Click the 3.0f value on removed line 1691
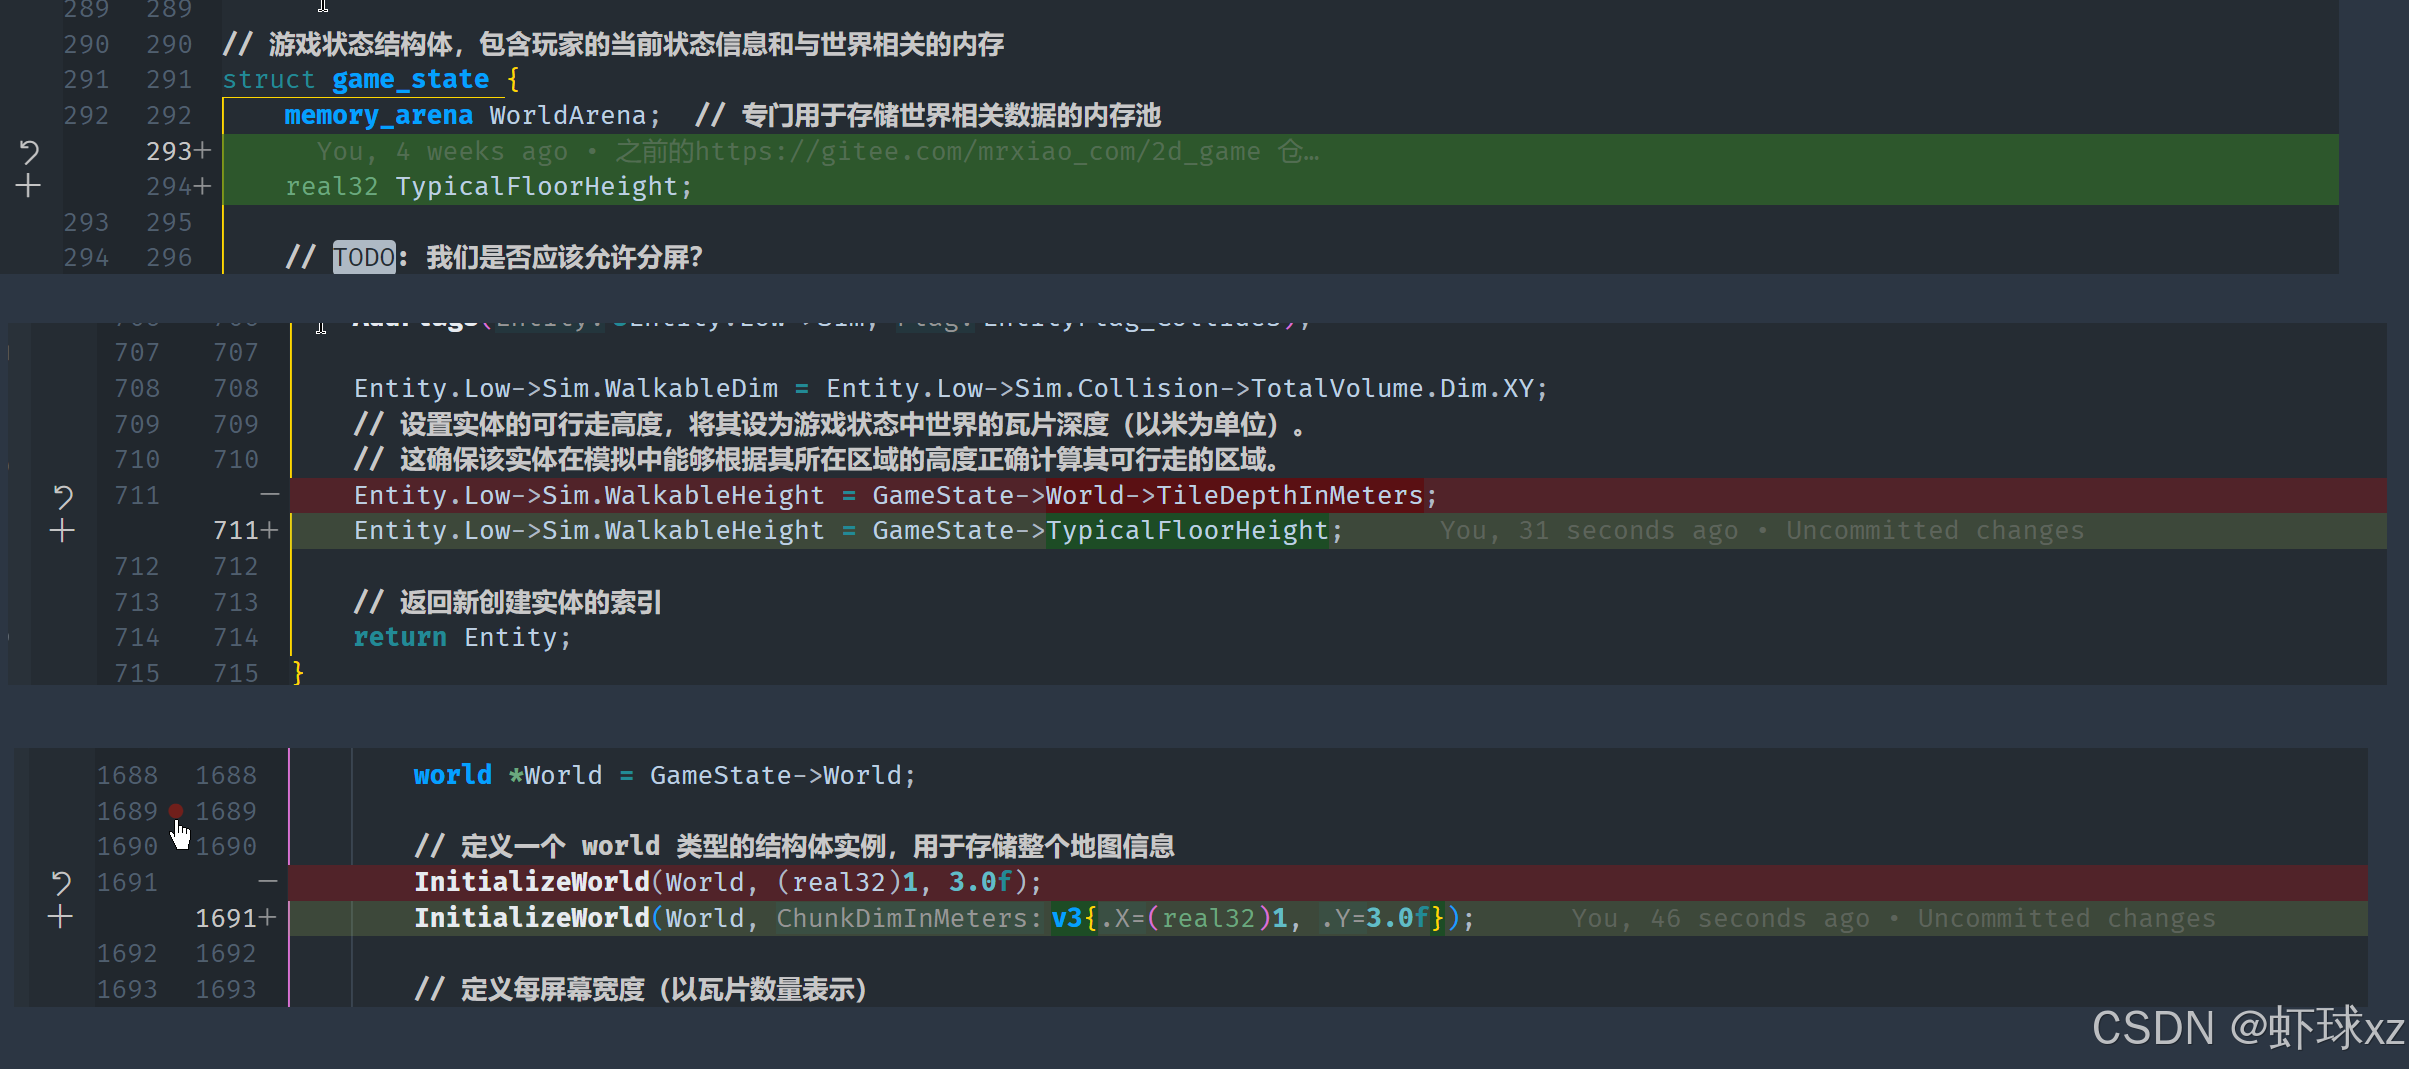The width and height of the screenshot is (2409, 1069). pyautogui.click(x=980, y=881)
